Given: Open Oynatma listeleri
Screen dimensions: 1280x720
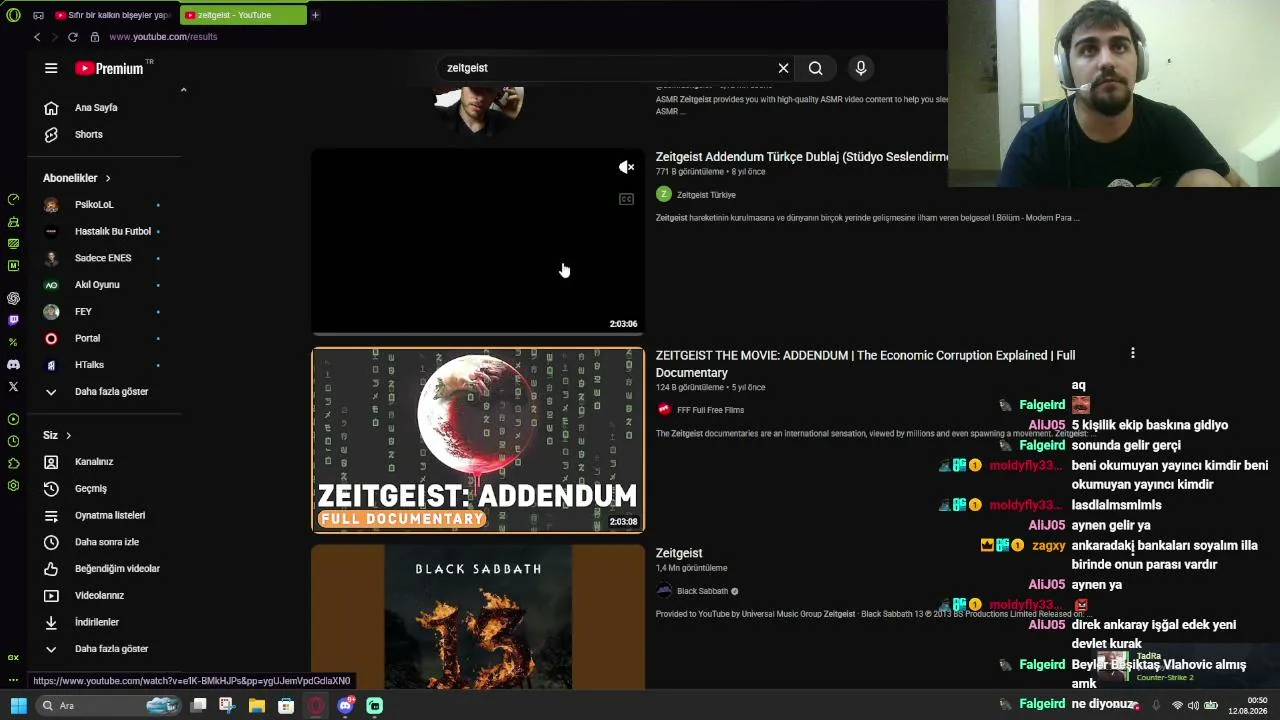Looking at the screenshot, I should pos(110,515).
